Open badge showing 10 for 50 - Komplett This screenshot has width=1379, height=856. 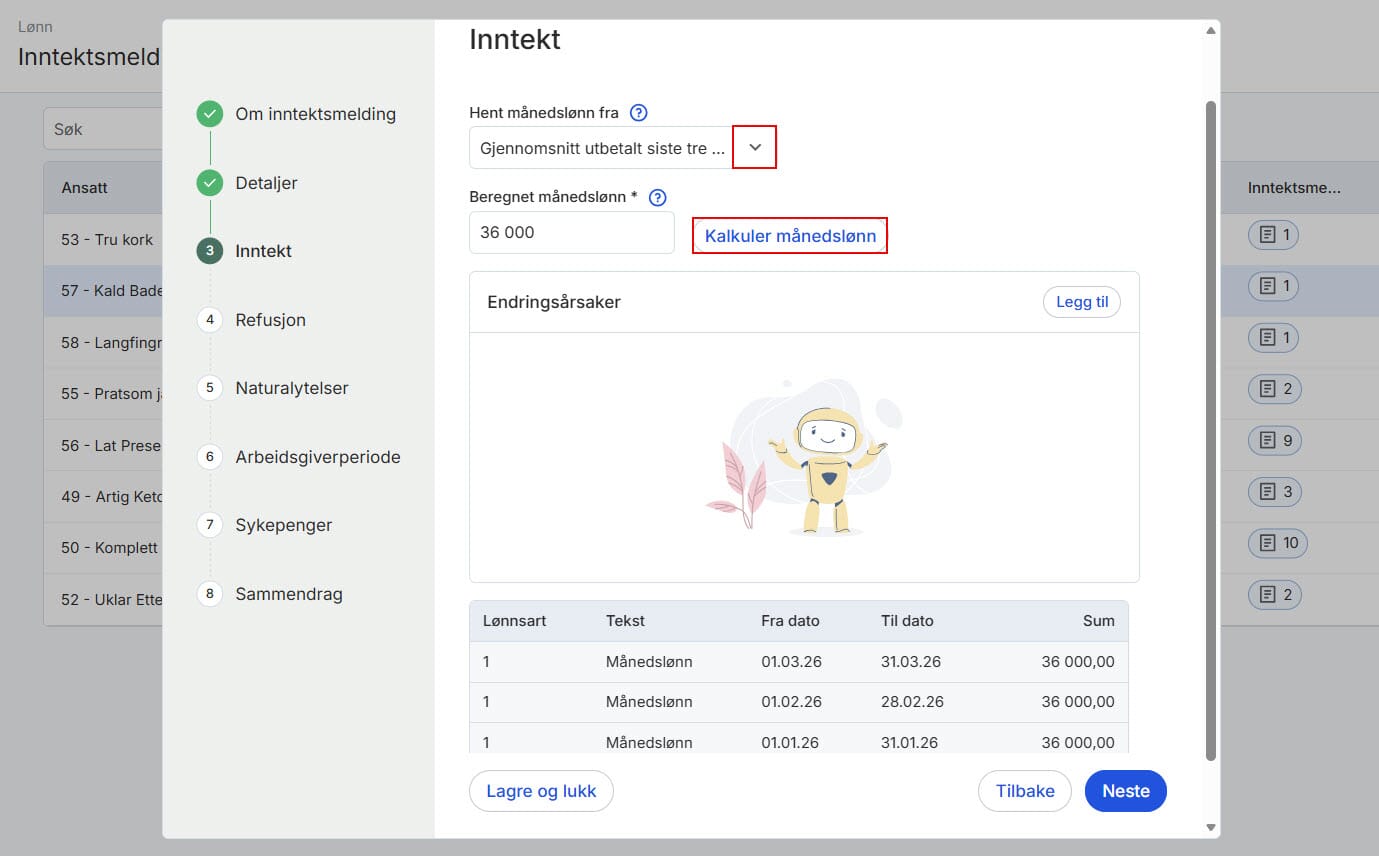tap(1278, 543)
